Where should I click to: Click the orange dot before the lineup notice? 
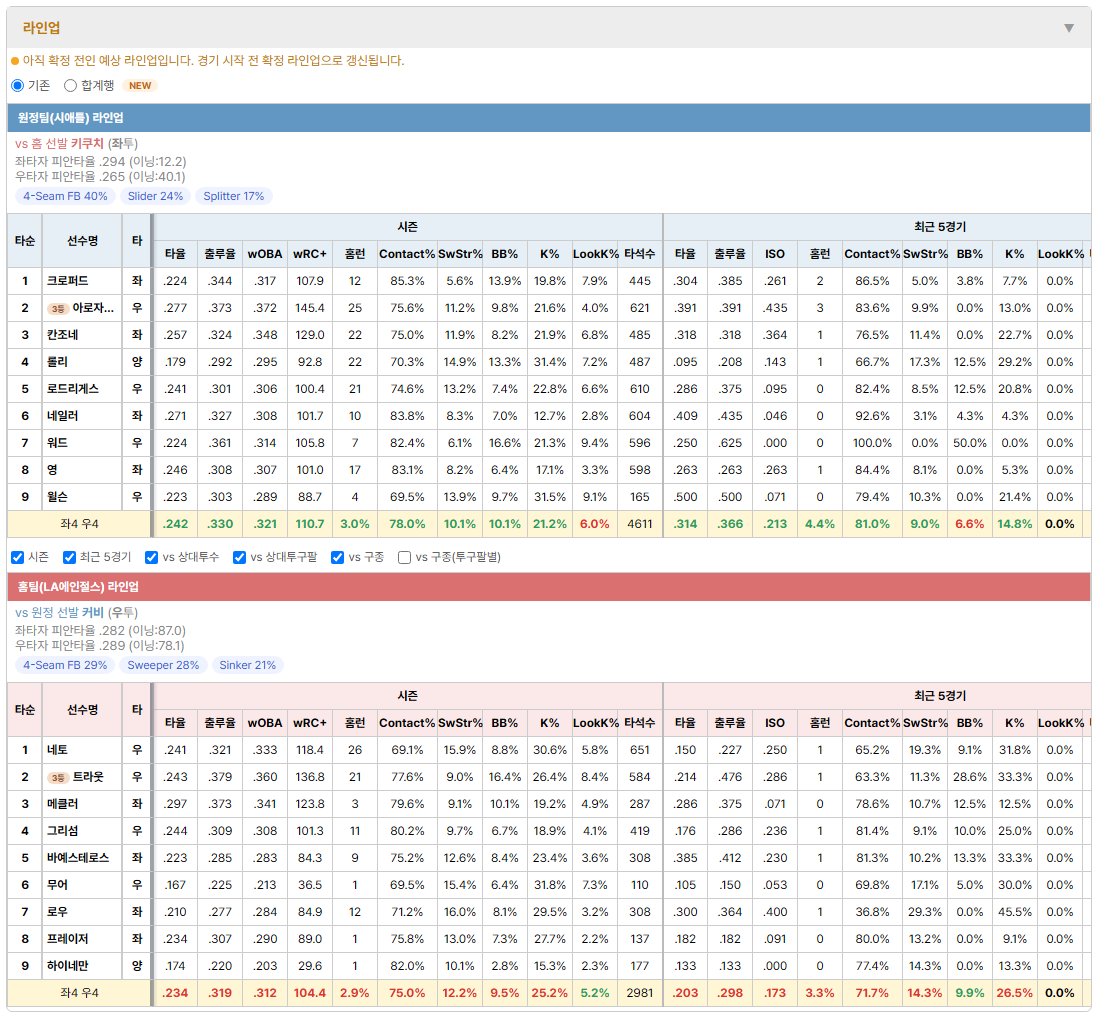point(15,61)
